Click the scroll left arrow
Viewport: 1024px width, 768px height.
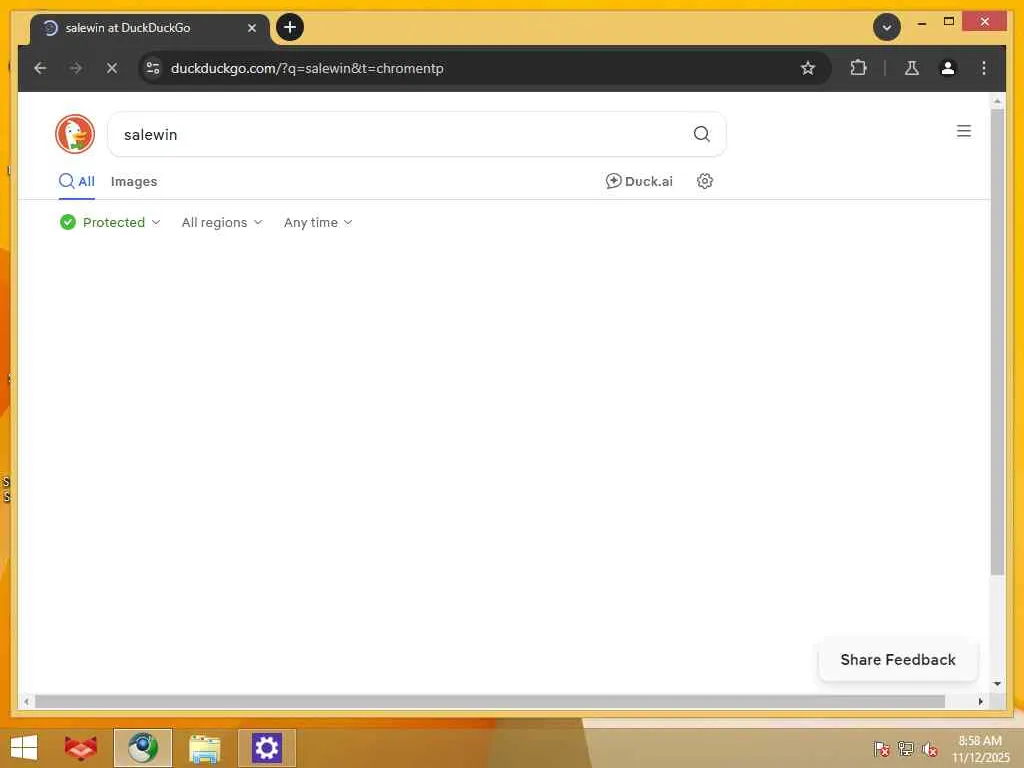tap(26, 701)
